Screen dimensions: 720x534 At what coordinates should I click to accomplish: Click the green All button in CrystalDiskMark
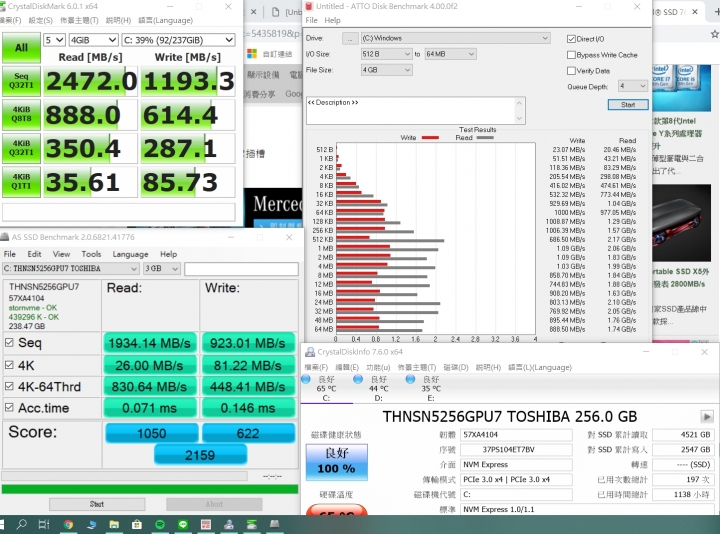click(21, 47)
